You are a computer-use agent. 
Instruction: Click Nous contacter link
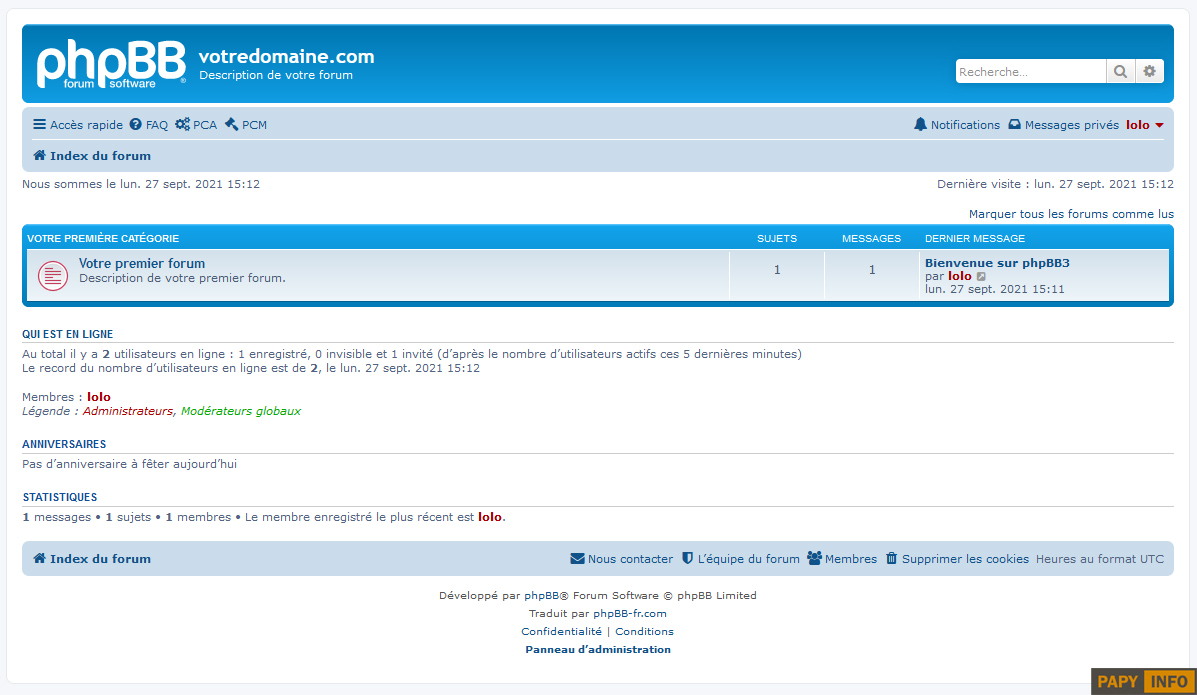tap(630, 559)
